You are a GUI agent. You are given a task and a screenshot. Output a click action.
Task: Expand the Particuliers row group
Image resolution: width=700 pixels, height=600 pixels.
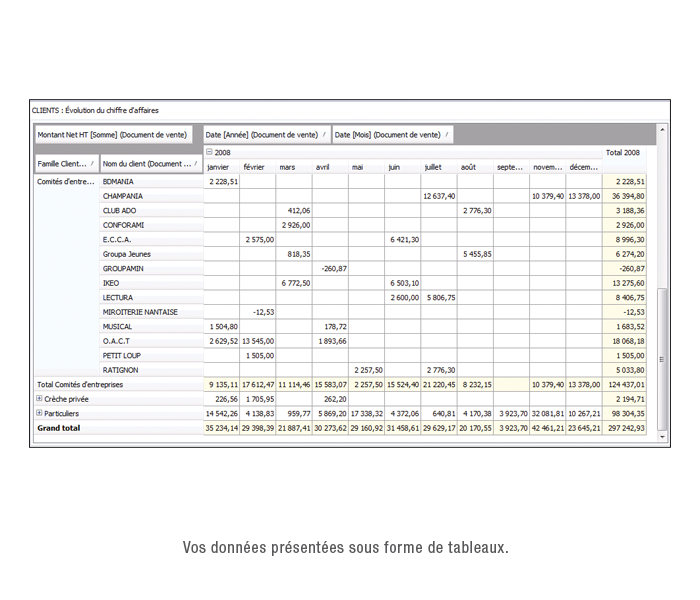coord(39,413)
